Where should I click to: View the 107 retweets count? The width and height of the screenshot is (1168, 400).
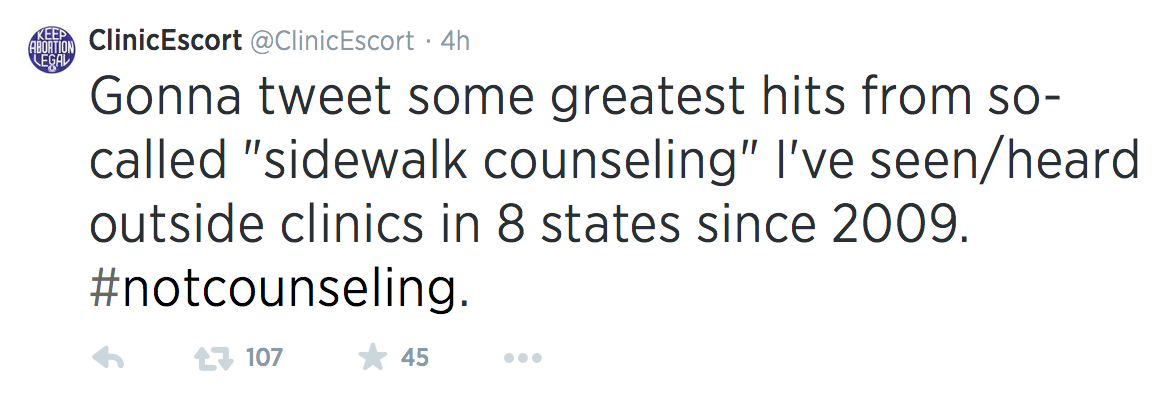[264, 358]
